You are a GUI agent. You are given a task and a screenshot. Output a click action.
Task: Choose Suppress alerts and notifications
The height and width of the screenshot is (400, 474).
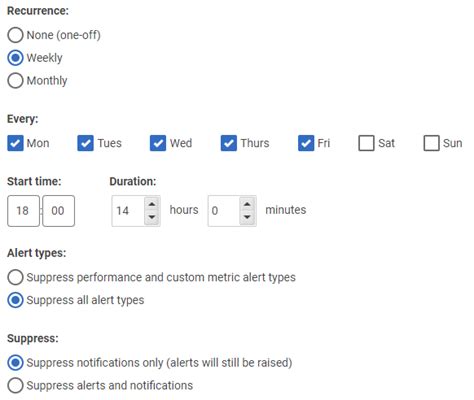(x=15, y=385)
